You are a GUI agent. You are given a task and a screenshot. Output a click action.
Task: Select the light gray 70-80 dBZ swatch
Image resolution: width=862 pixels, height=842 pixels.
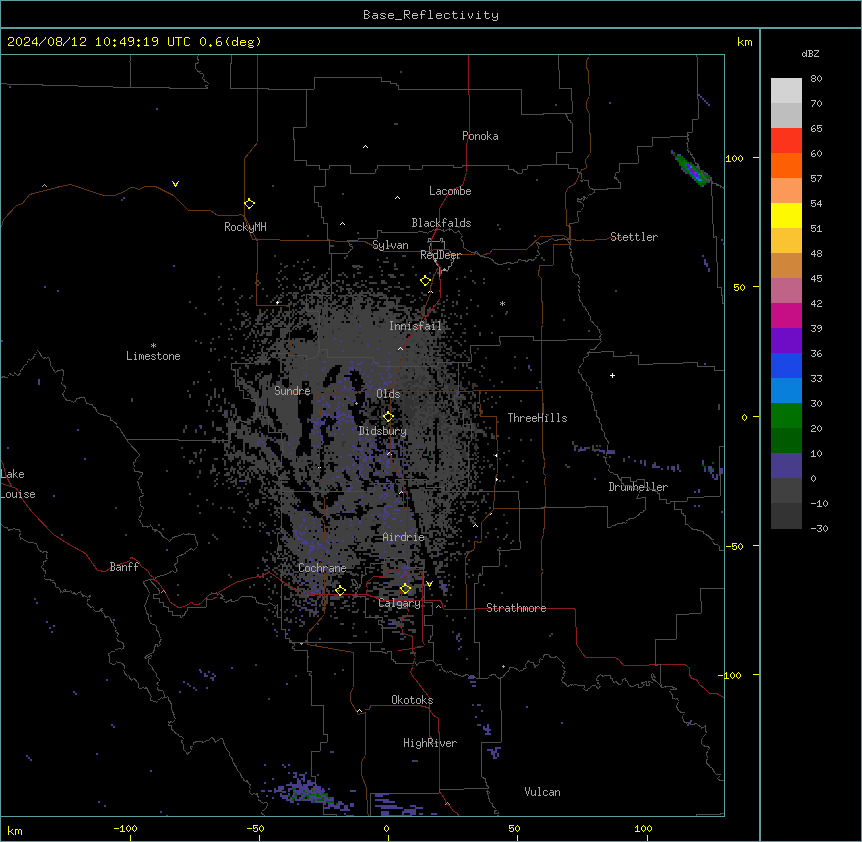pyautogui.click(x=786, y=91)
